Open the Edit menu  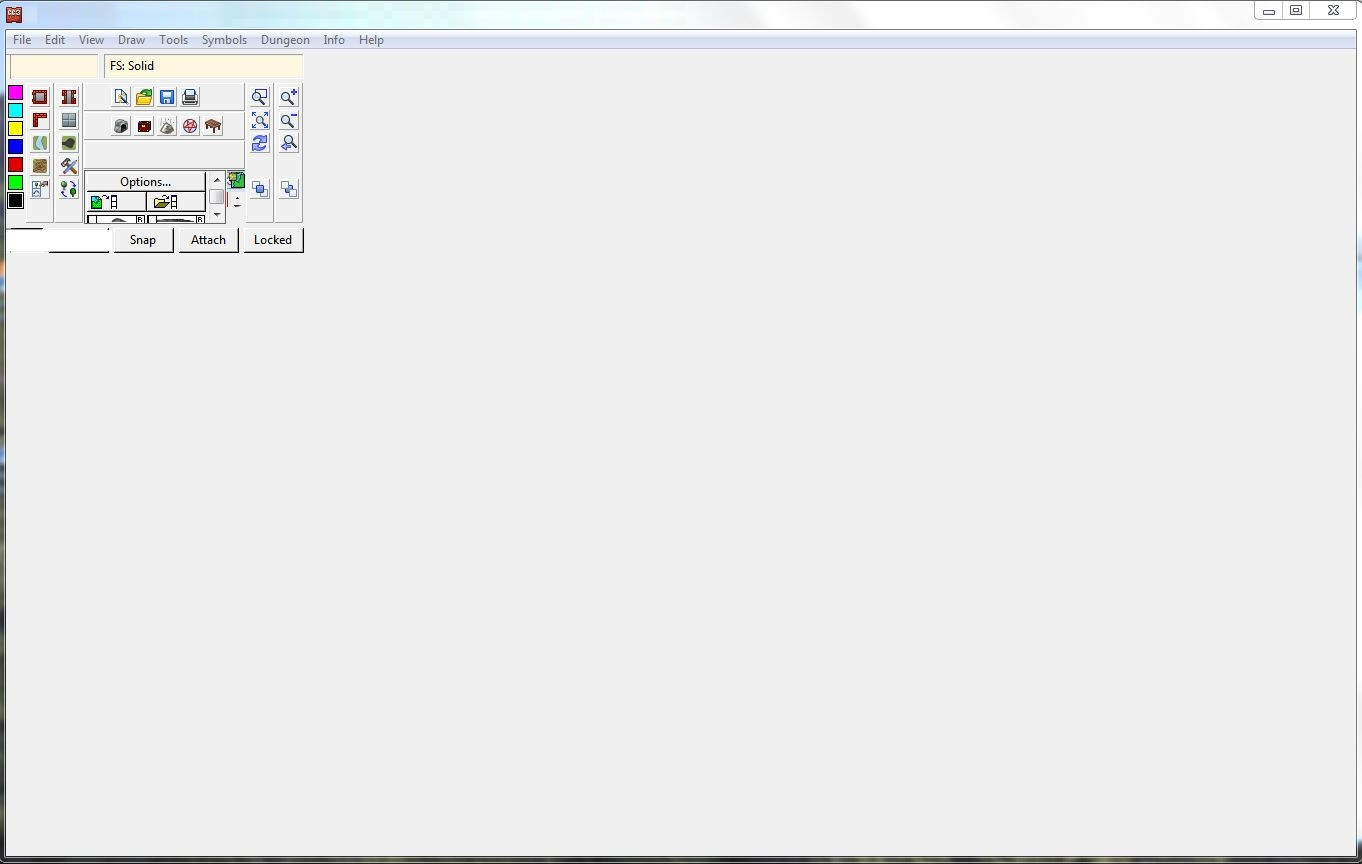[x=55, y=40]
